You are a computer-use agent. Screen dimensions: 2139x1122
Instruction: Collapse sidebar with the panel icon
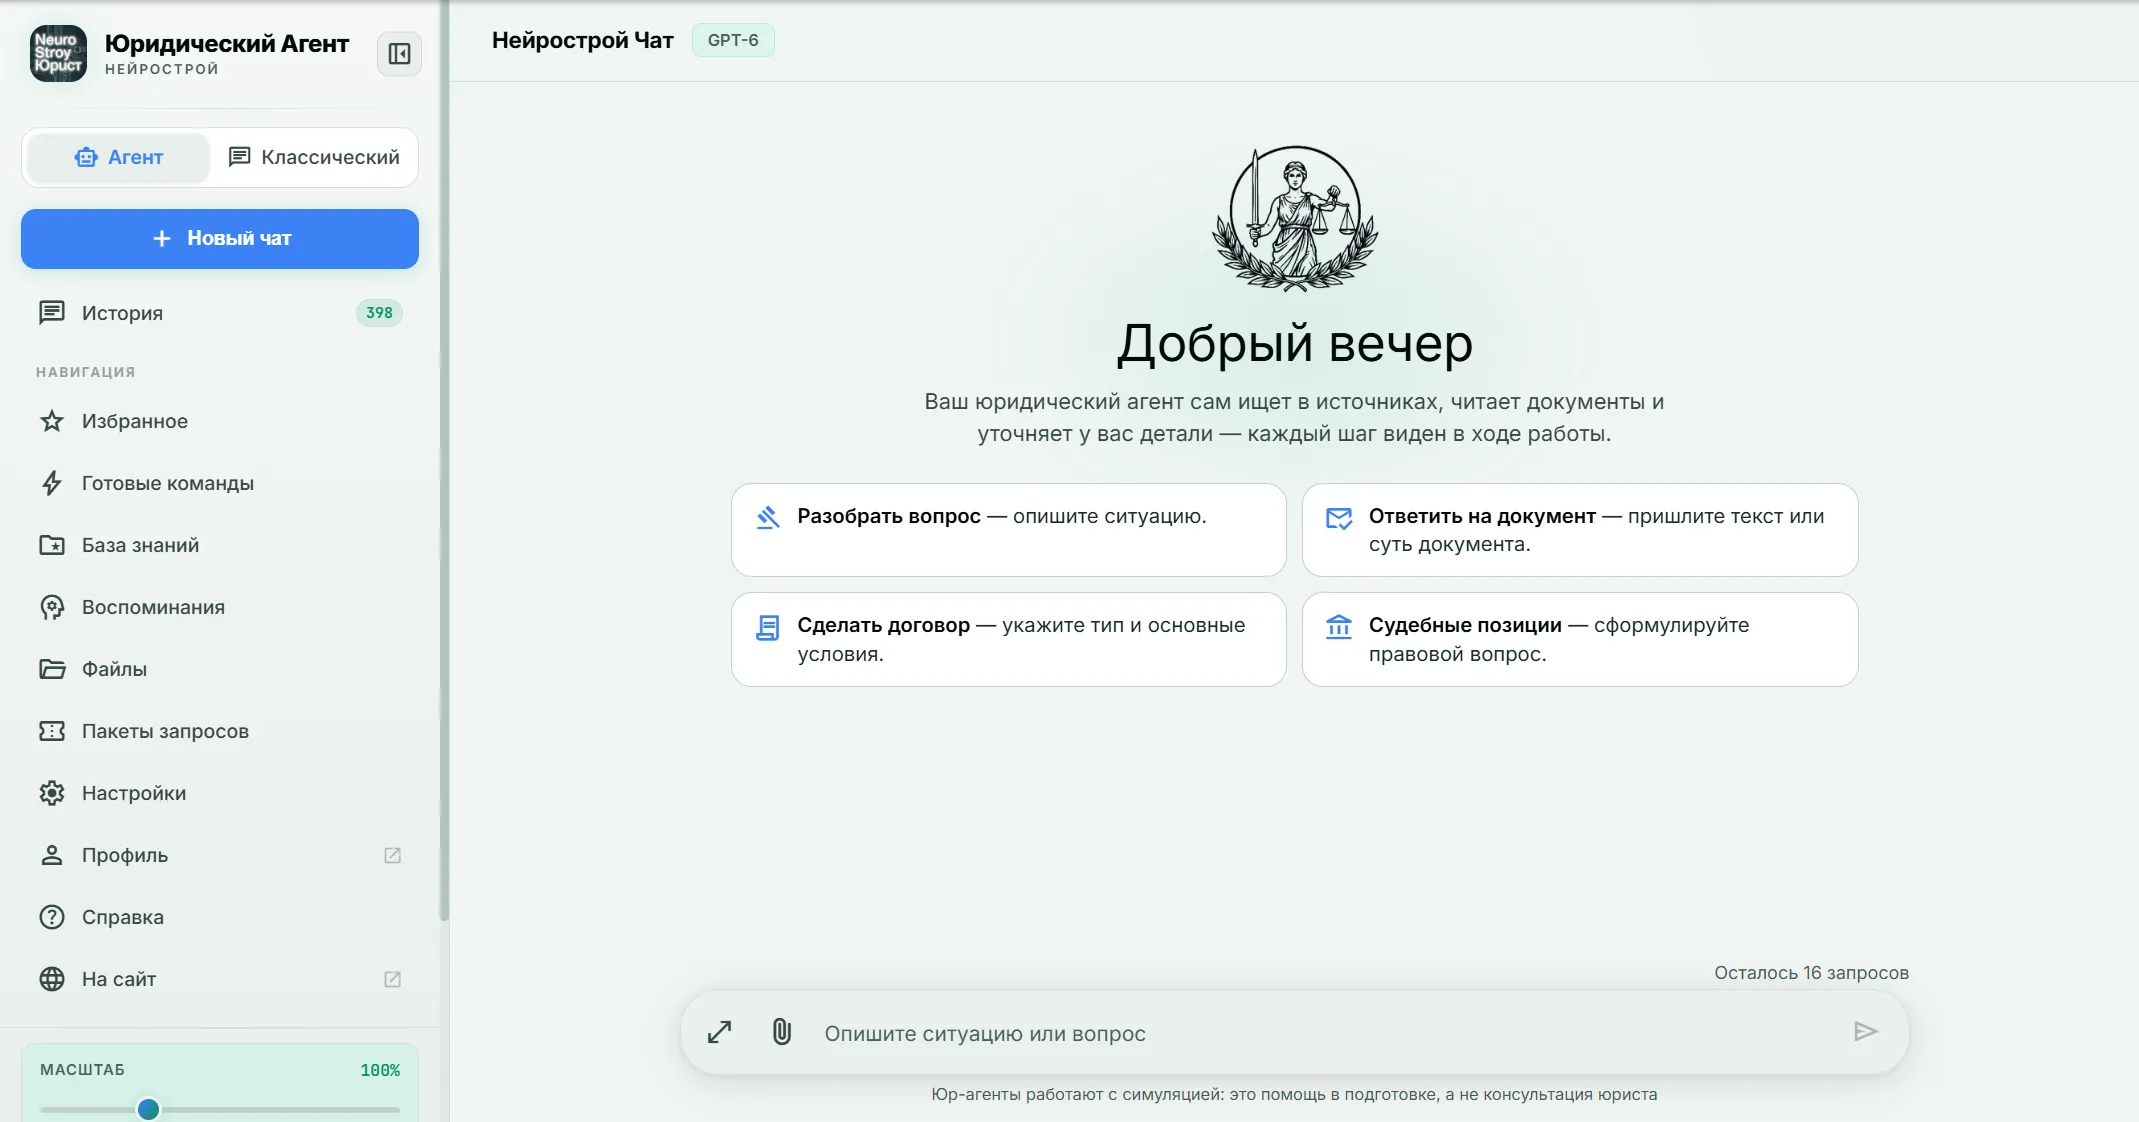(399, 54)
